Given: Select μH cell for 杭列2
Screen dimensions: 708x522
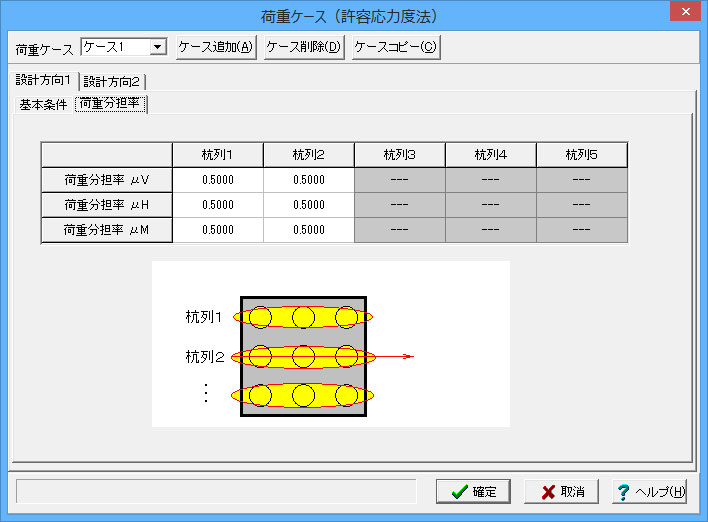Looking at the screenshot, I should tap(309, 205).
